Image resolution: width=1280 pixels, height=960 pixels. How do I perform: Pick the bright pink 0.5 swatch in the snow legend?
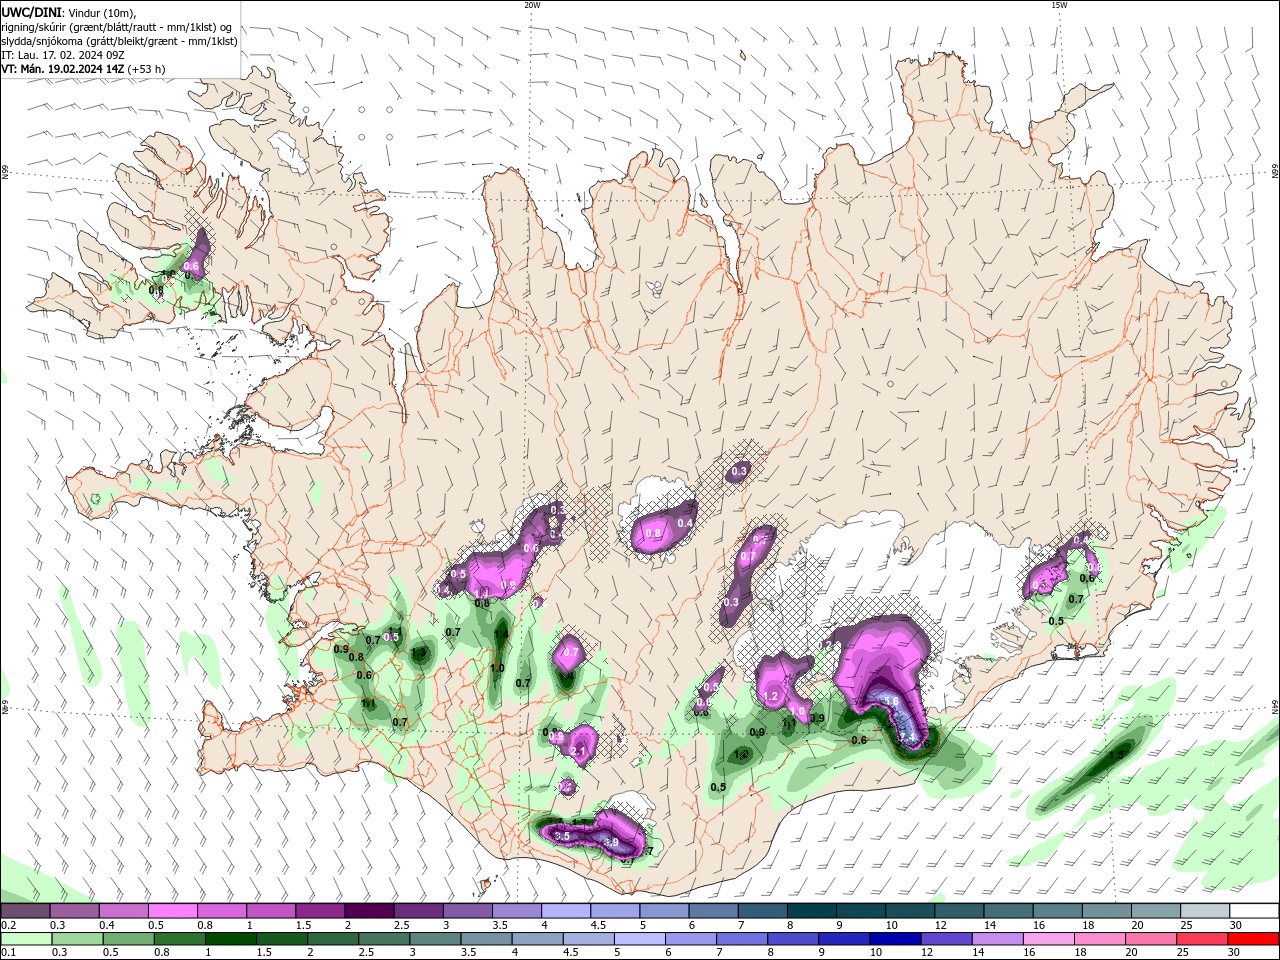(x=172, y=911)
